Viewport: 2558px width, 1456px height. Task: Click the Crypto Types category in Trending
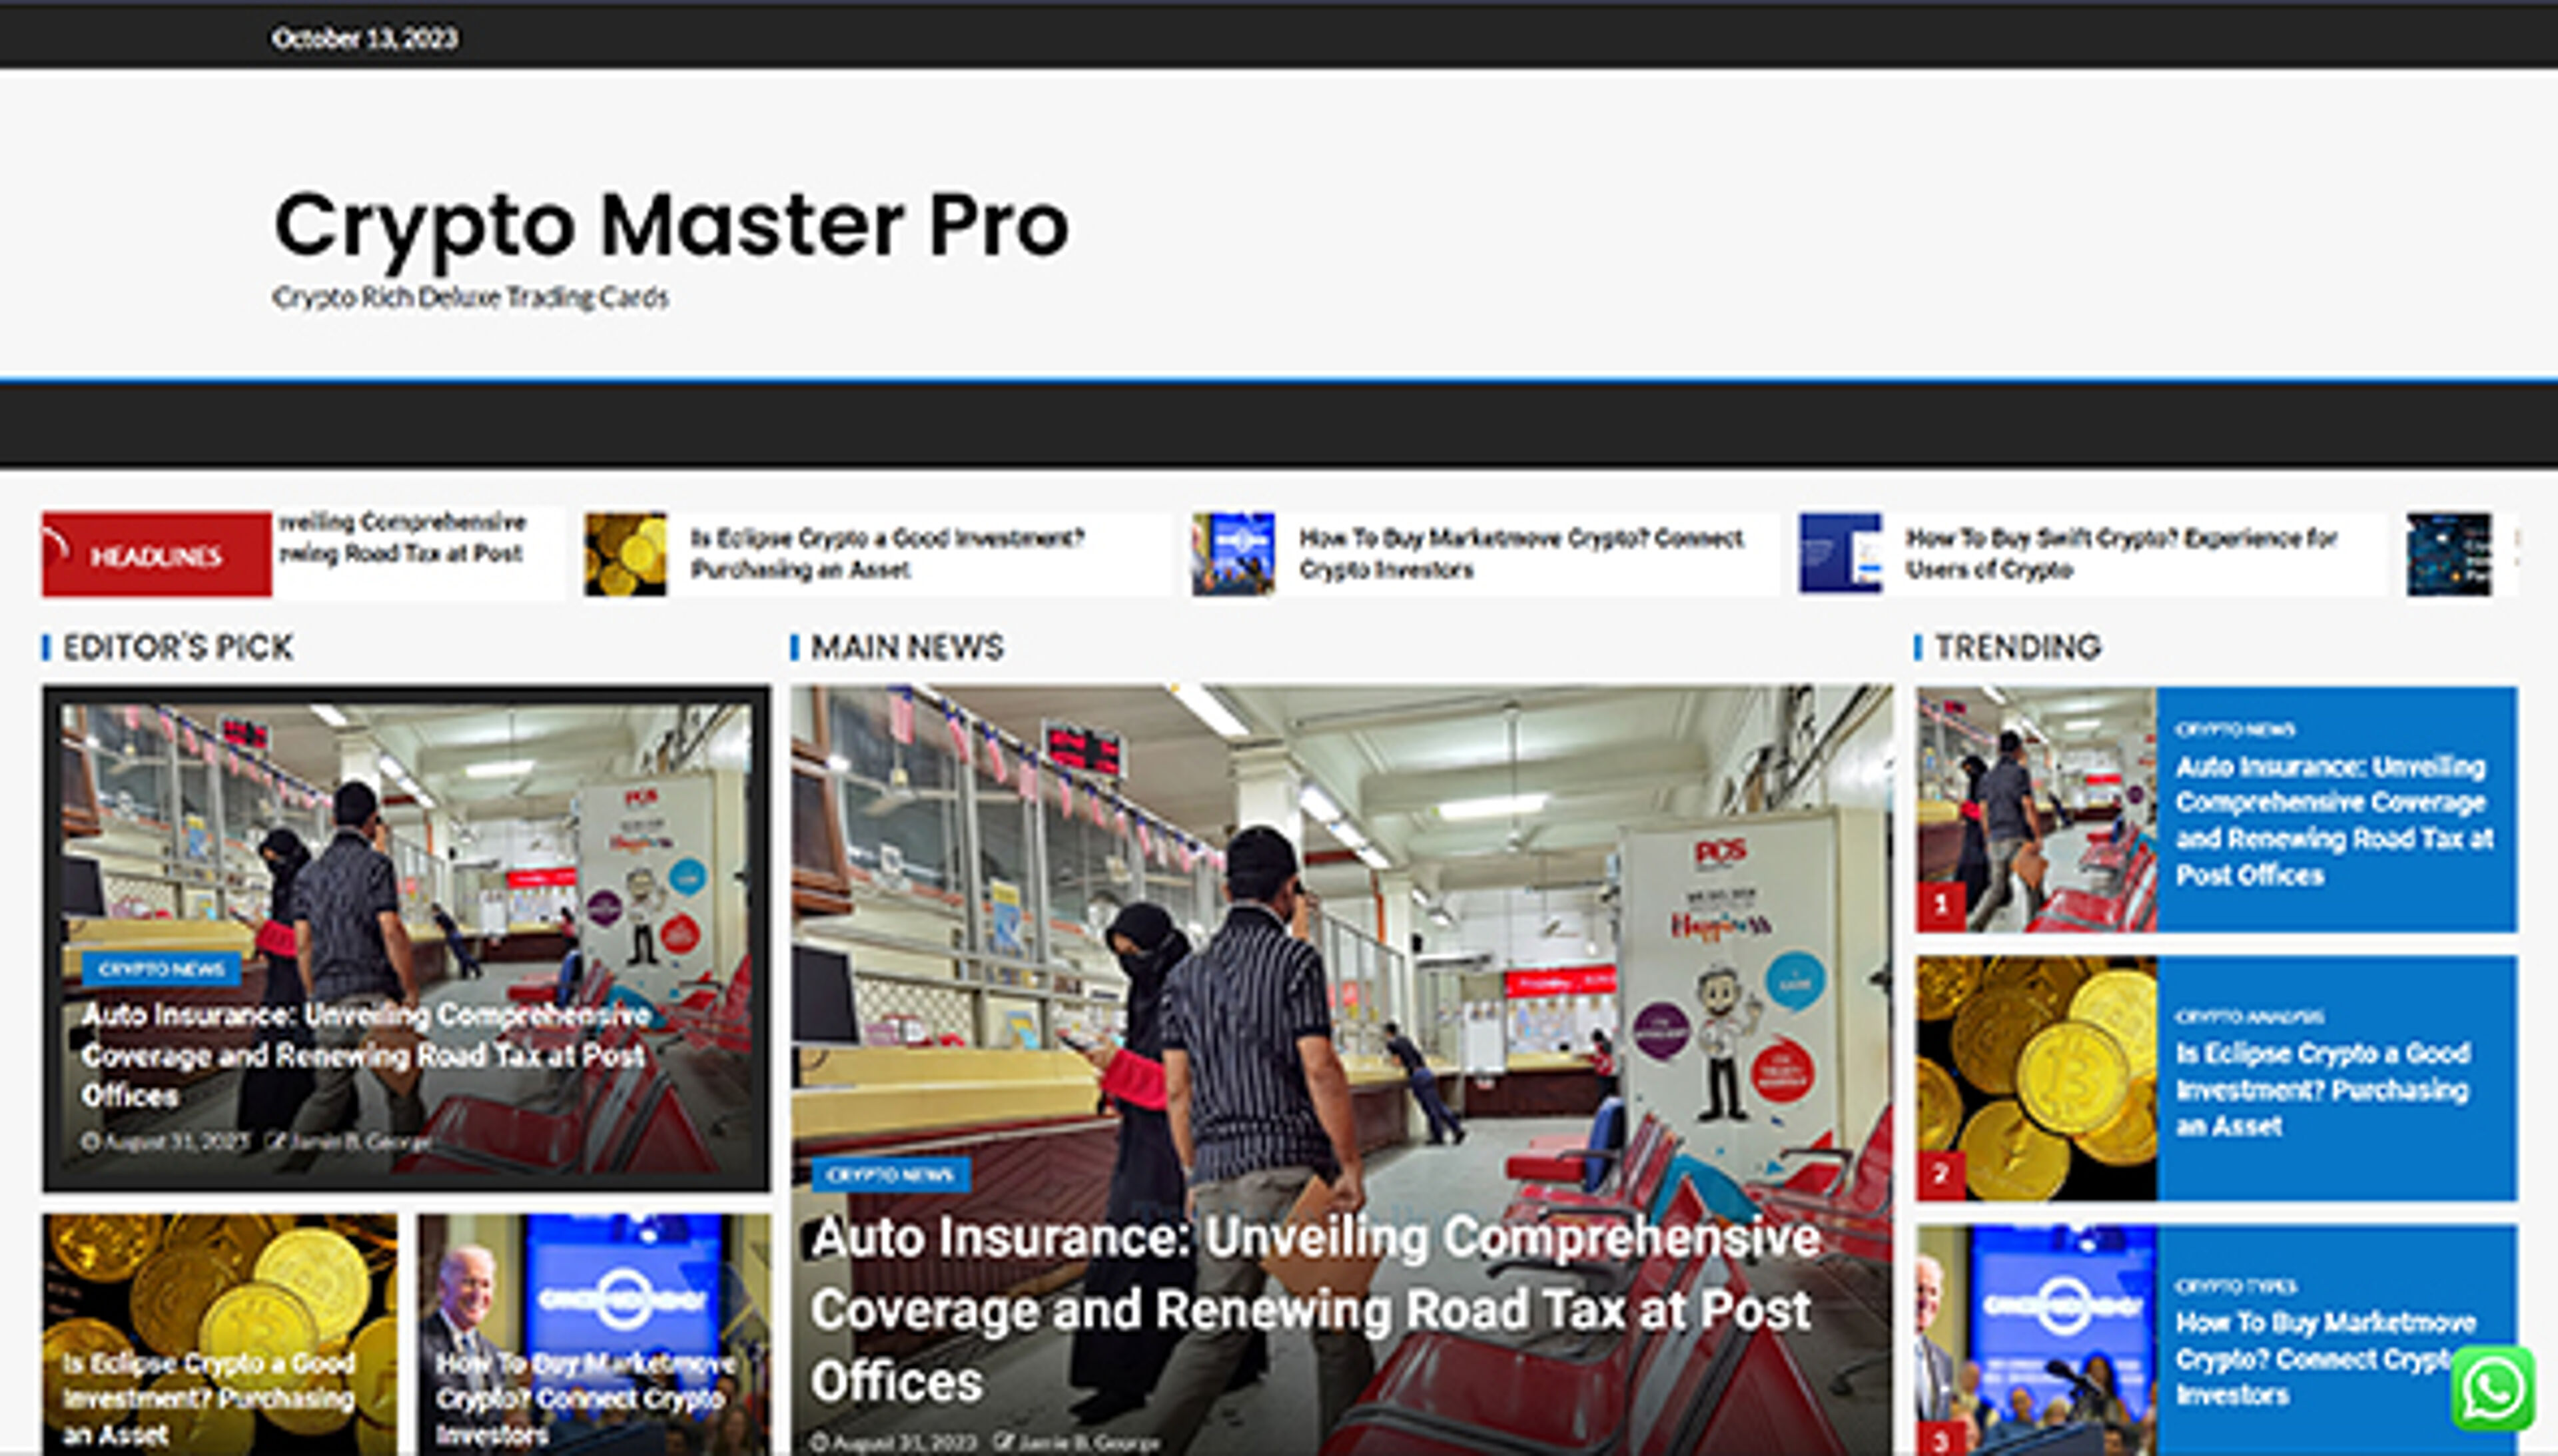click(x=2234, y=1286)
